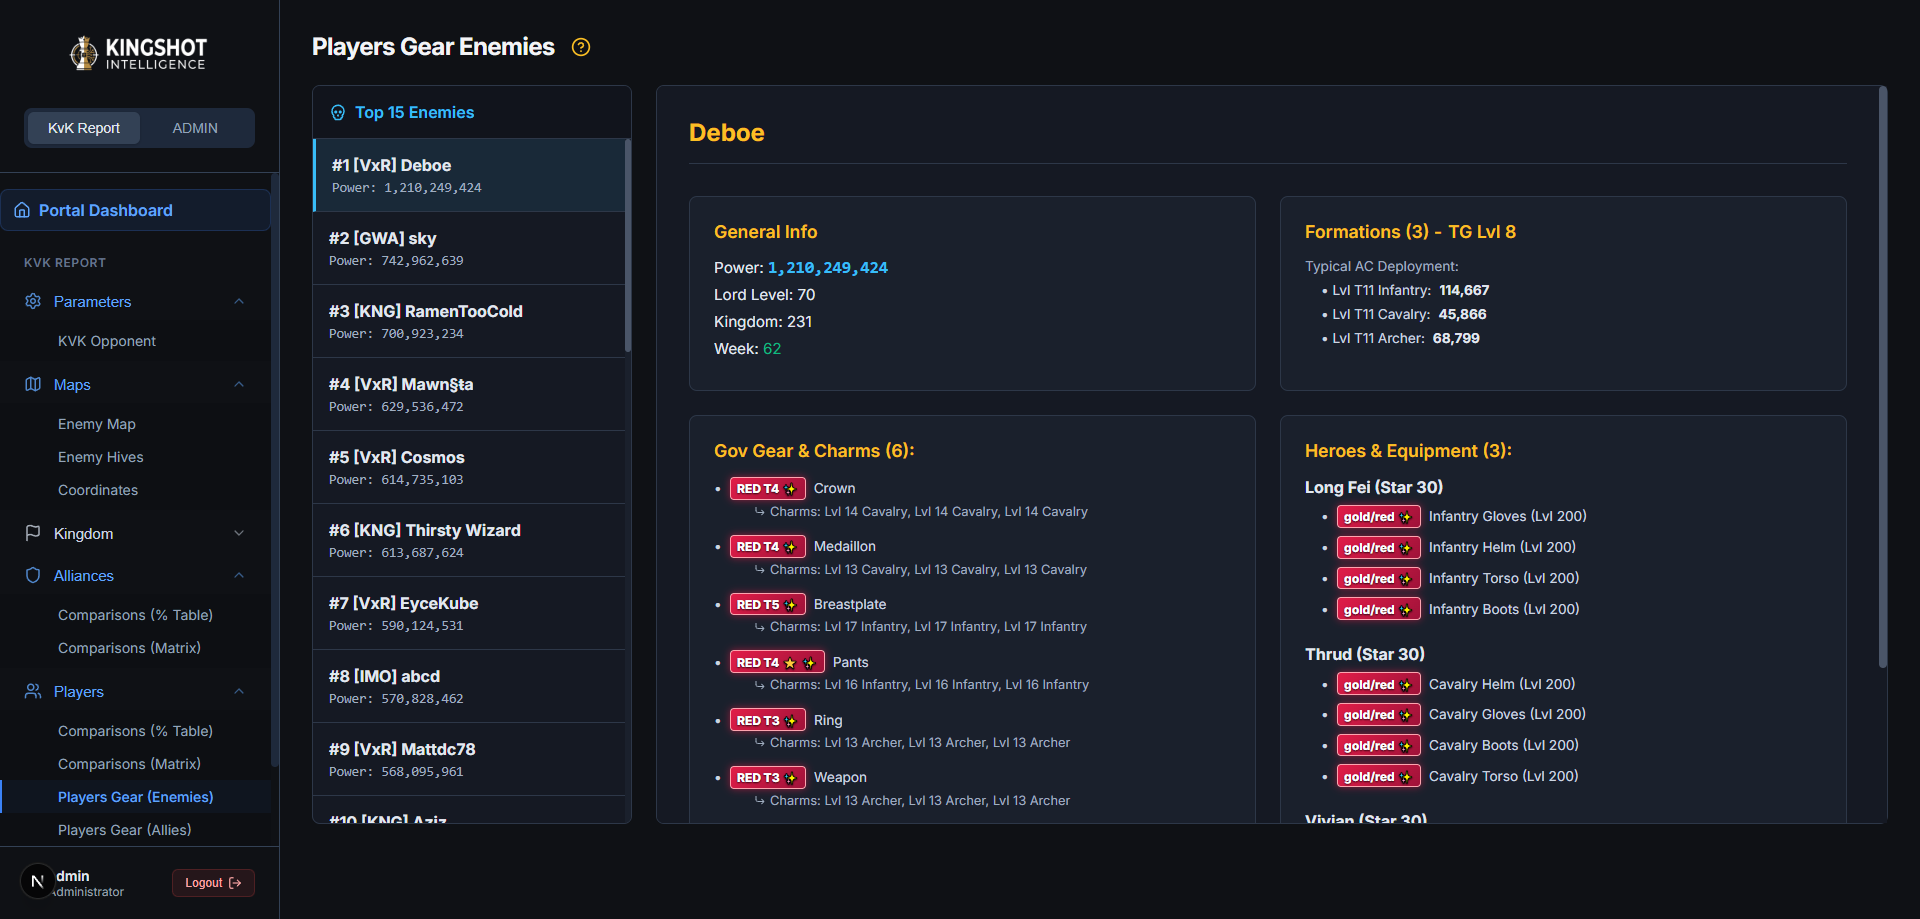Open Players Comparisons (Matrix)
The image size is (1920, 919).
(x=129, y=764)
